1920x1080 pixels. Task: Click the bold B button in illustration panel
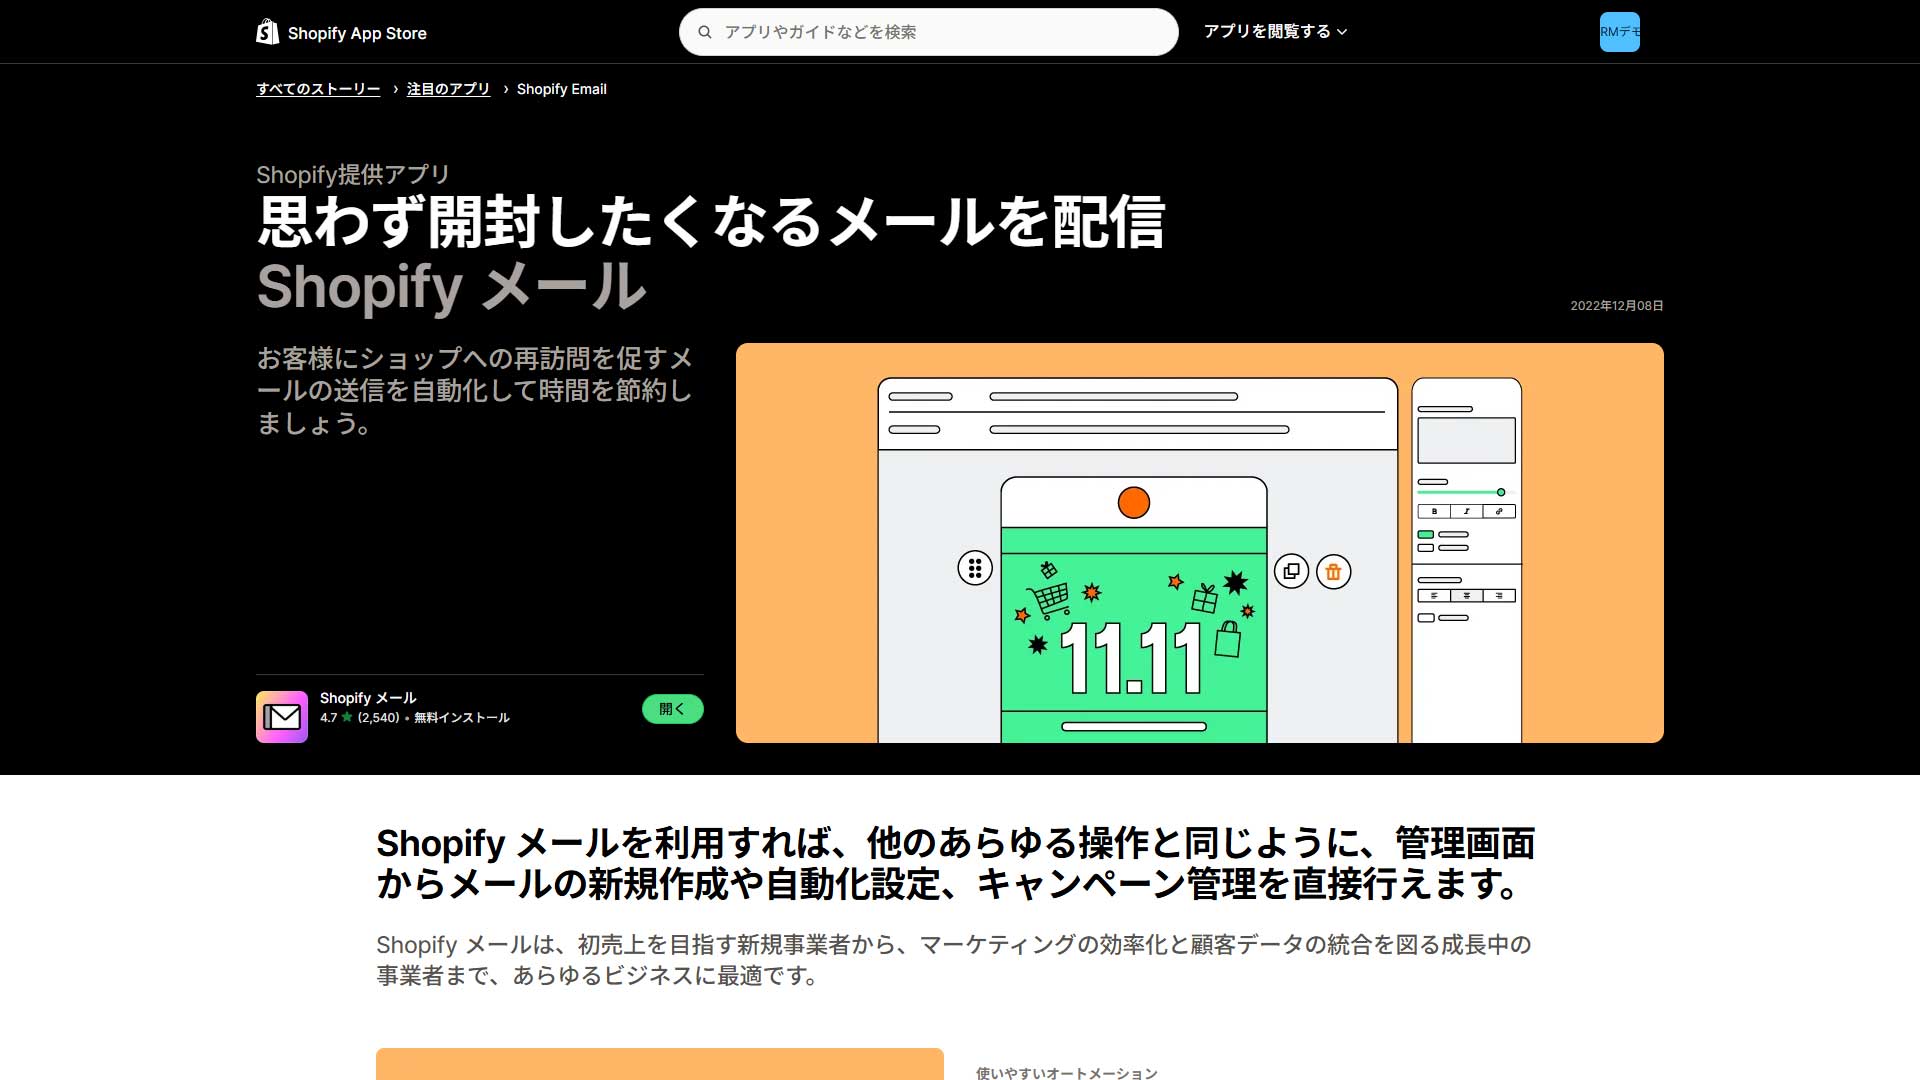[x=1434, y=511]
